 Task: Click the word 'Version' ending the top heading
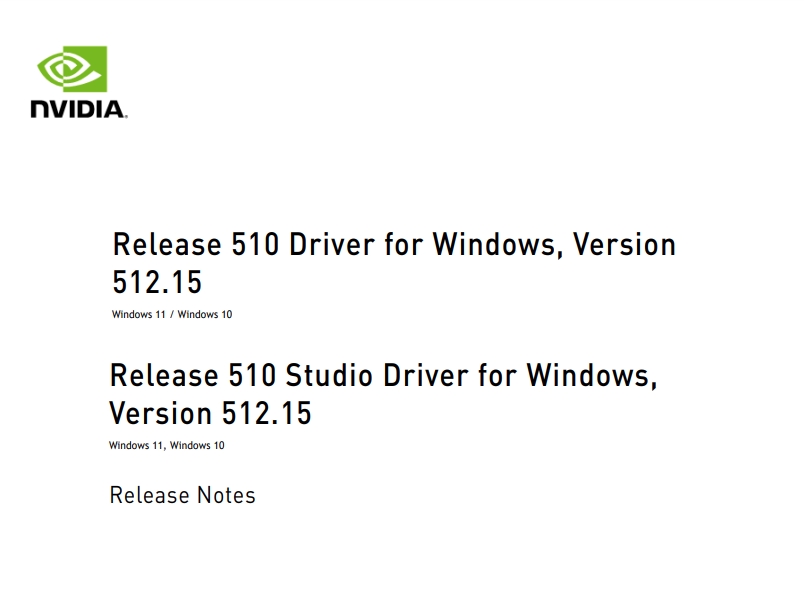coord(624,245)
